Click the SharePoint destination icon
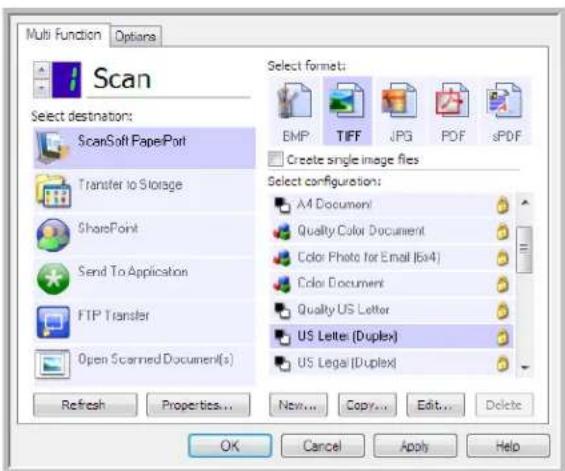The width and height of the screenshot is (565, 471). pyautogui.click(x=53, y=235)
